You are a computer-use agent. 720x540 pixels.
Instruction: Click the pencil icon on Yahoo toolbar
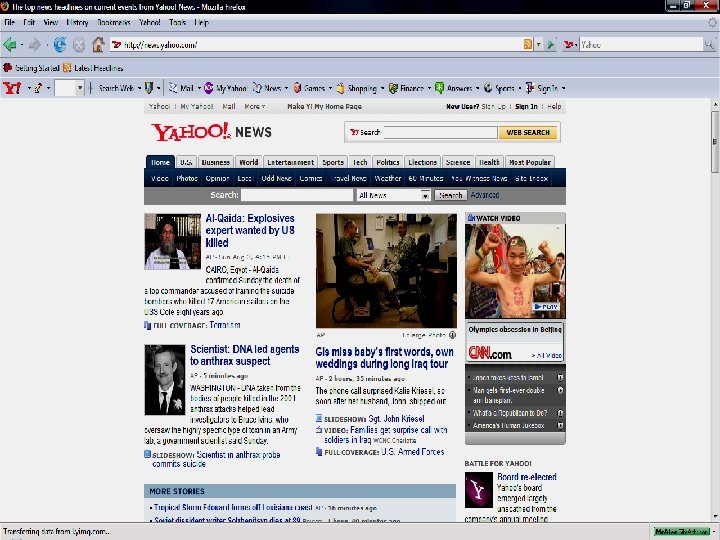pyautogui.click(x=38, y=88)
